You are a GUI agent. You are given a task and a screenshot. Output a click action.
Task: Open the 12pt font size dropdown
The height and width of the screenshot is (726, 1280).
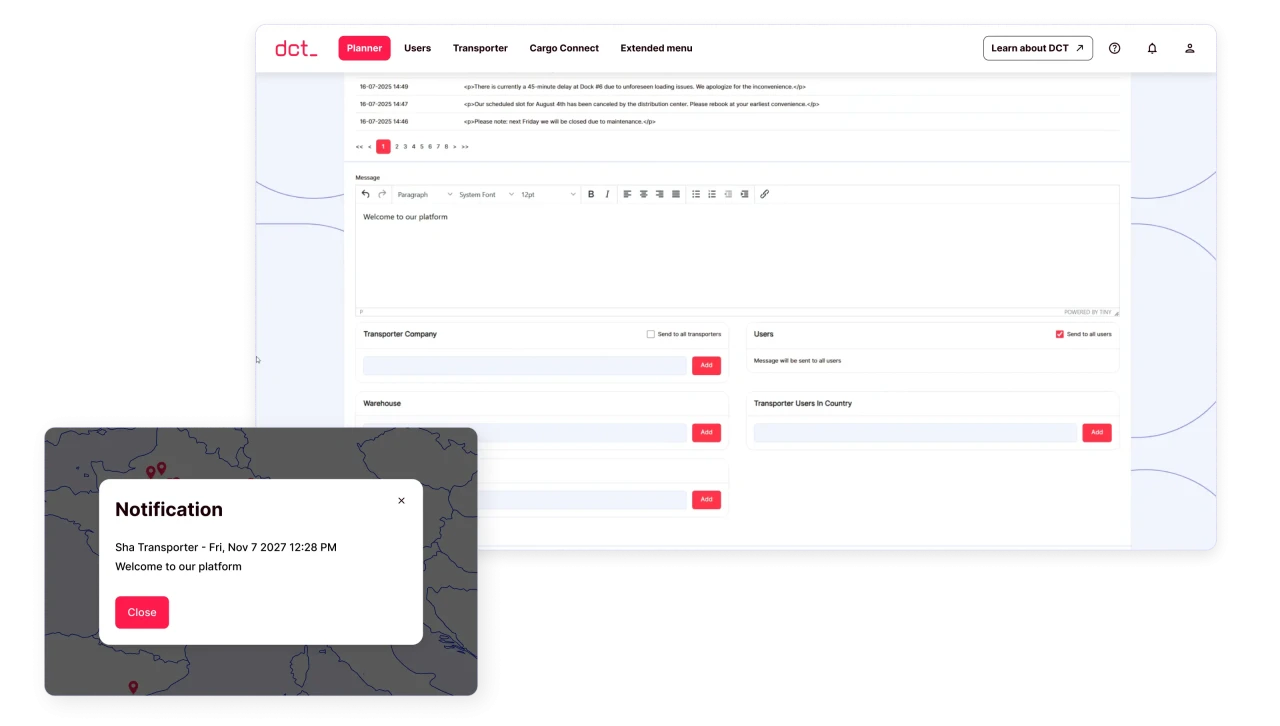[547, 194]
